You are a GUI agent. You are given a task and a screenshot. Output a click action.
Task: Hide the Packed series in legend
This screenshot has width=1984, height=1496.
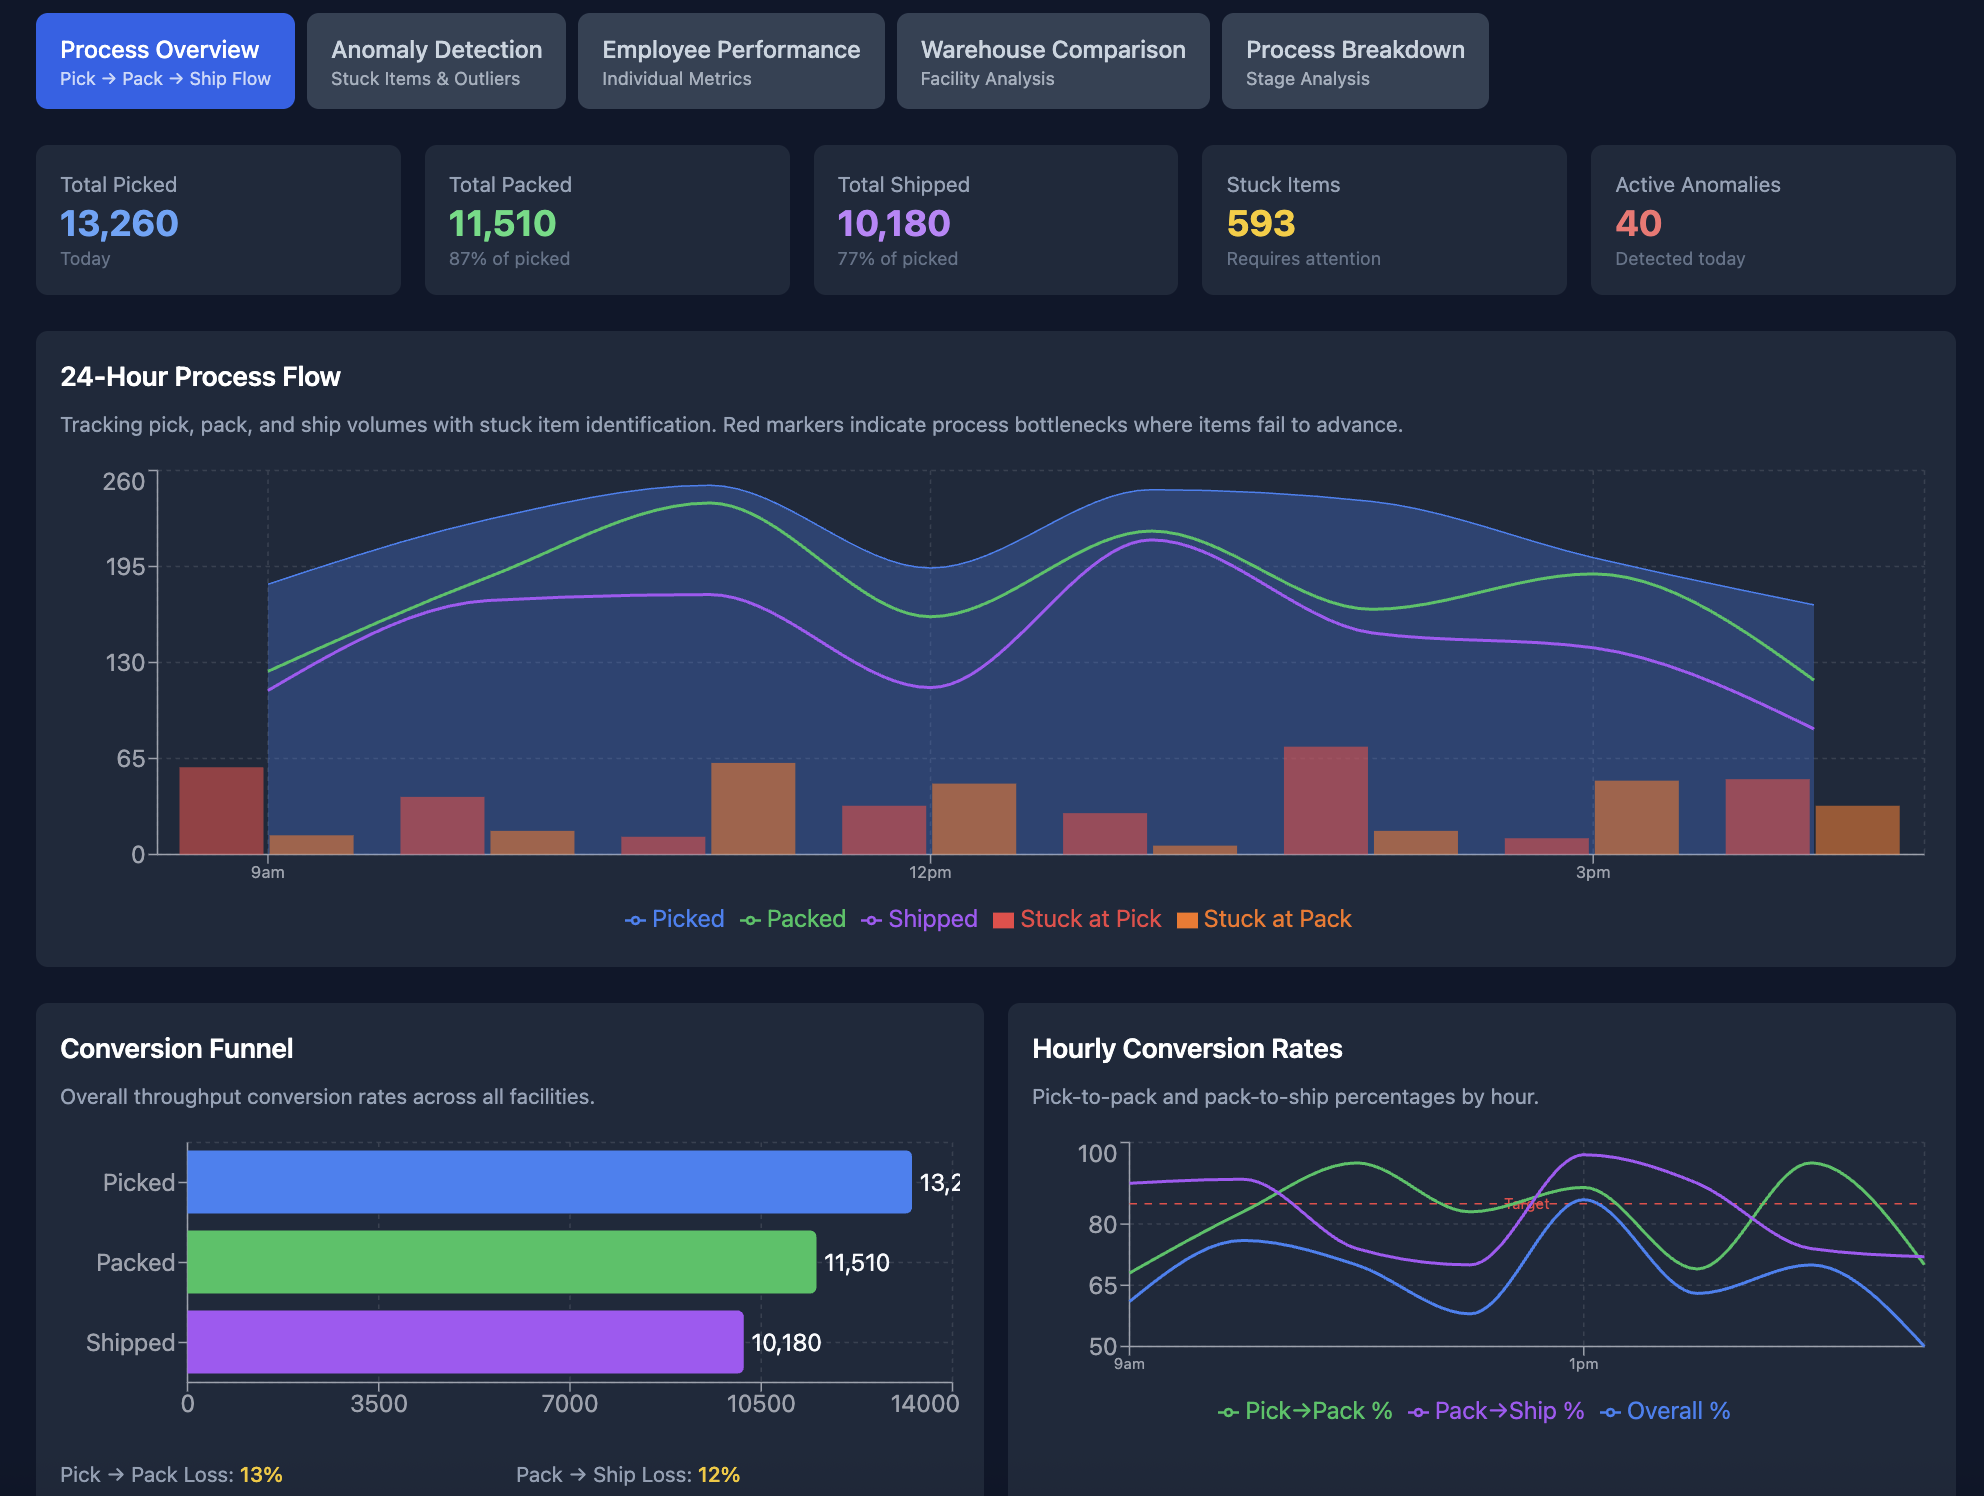(x=793, y=919)
